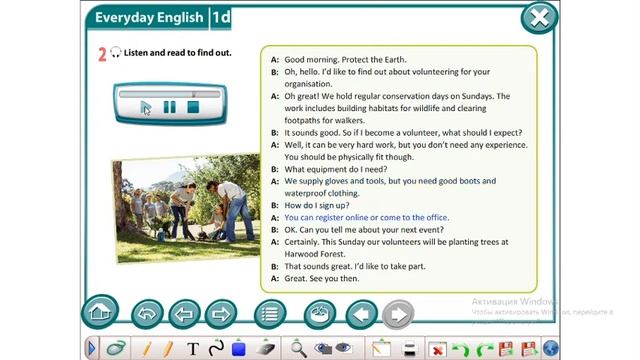Screen dimensions: 640x360
Task: Select the thin orange pen tool
Action: point(147,349)
